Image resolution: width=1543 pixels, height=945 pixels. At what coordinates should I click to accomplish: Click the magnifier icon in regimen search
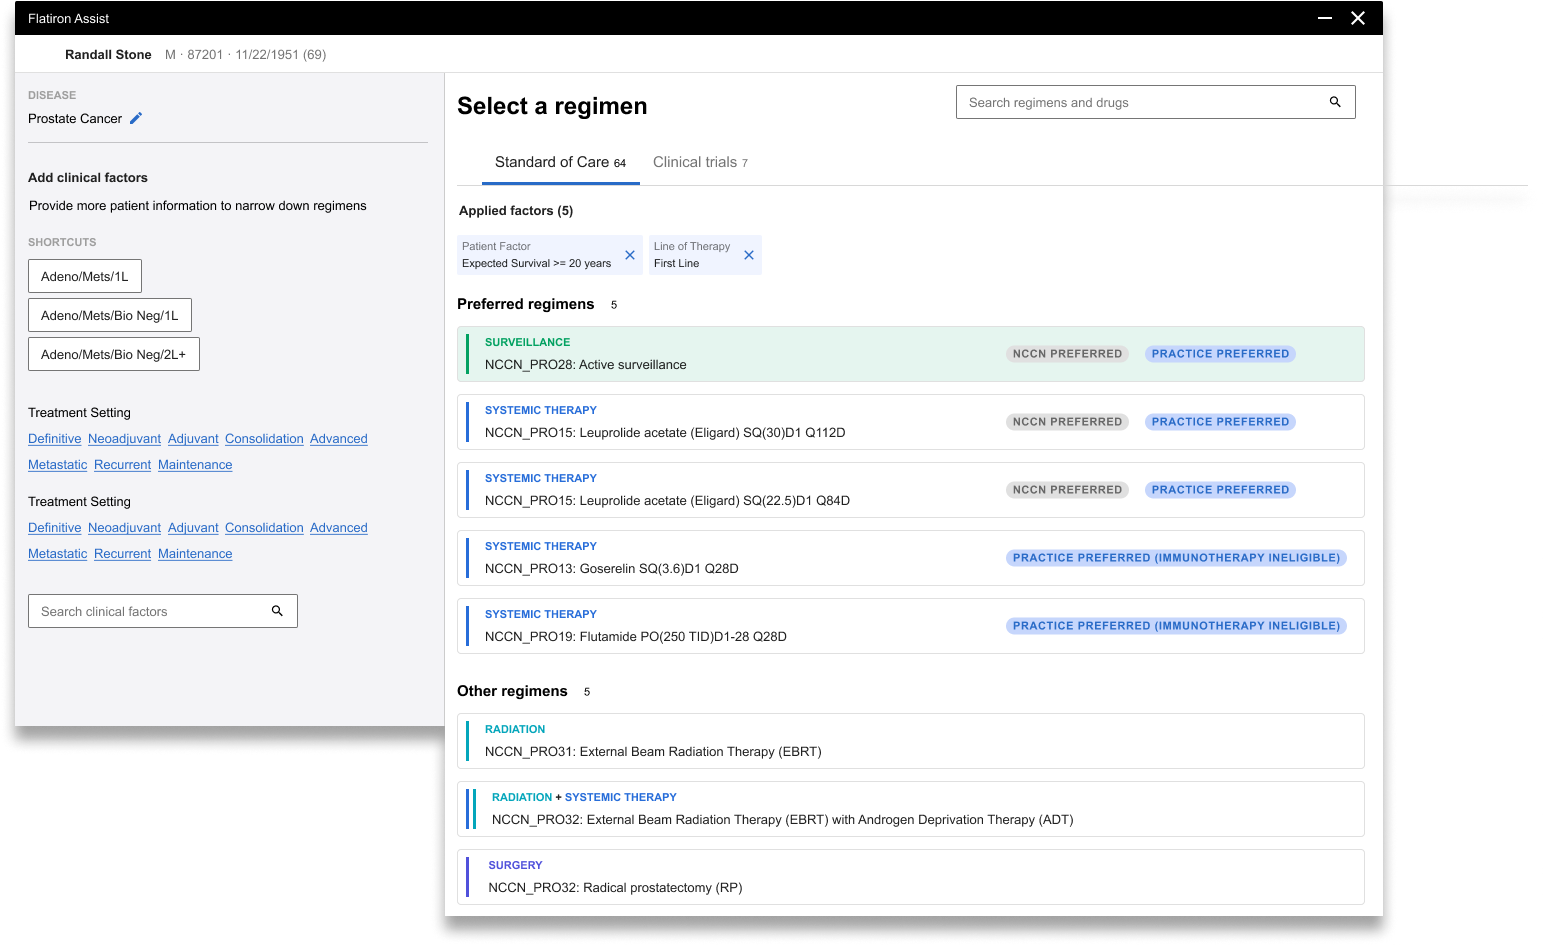[x=1335, y=102]
